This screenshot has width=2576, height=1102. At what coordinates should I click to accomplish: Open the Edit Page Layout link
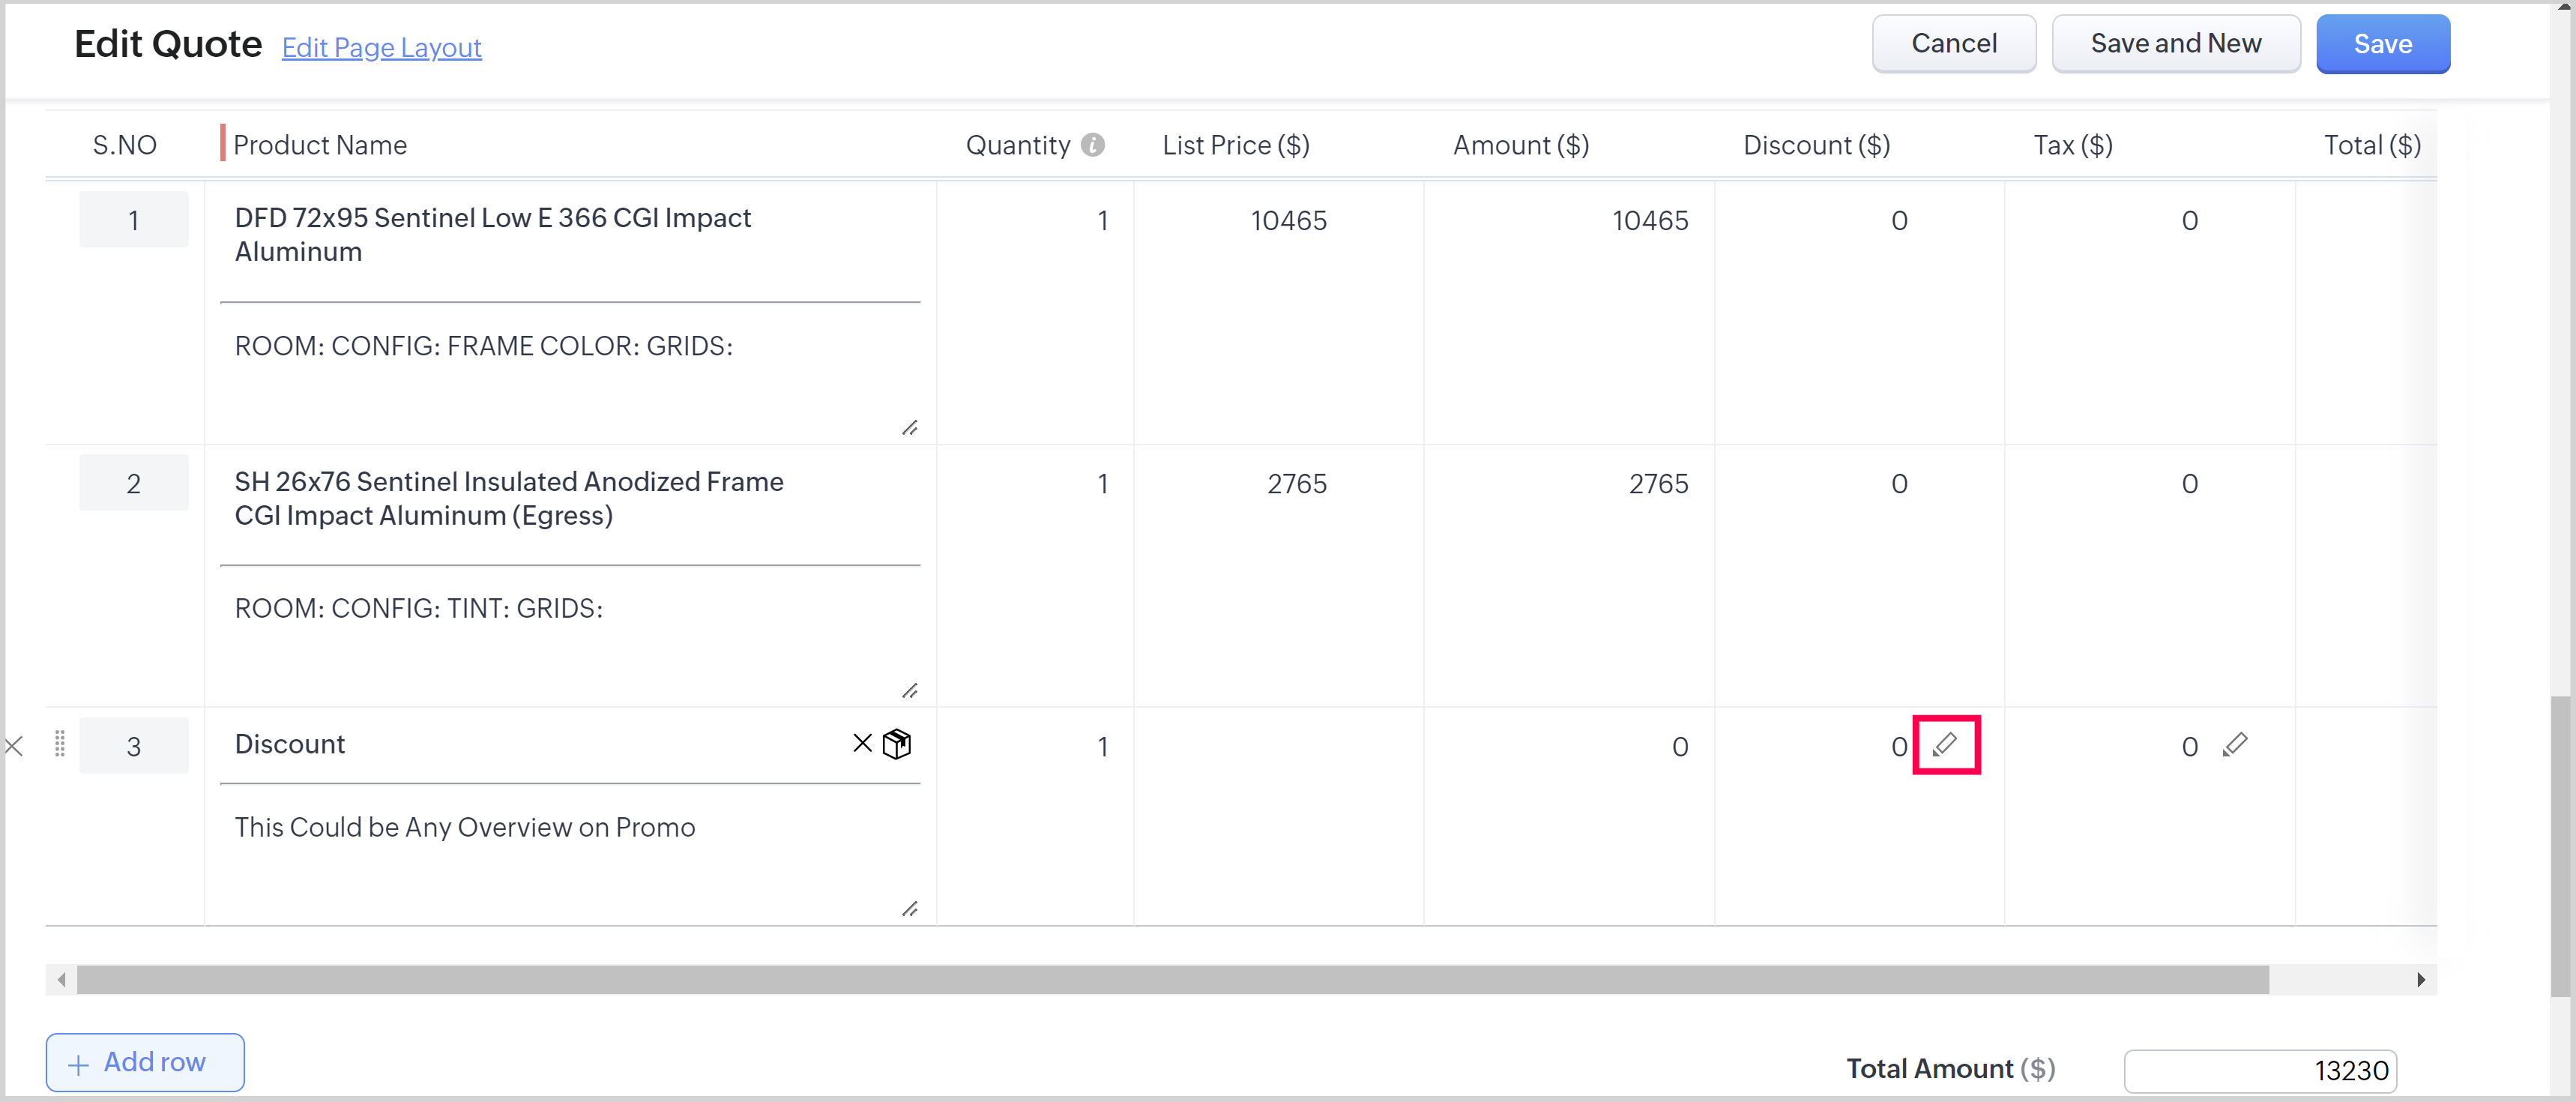(x=381, y=48)
